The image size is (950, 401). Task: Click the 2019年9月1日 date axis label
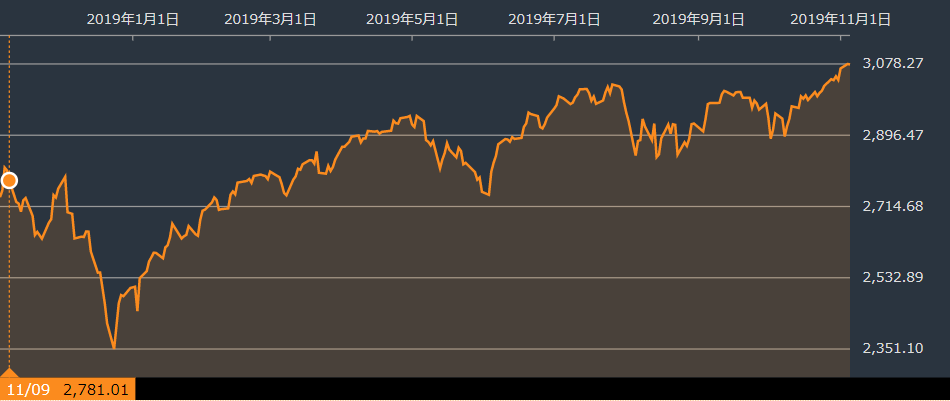pyautogui.click(x=699, y=19)
